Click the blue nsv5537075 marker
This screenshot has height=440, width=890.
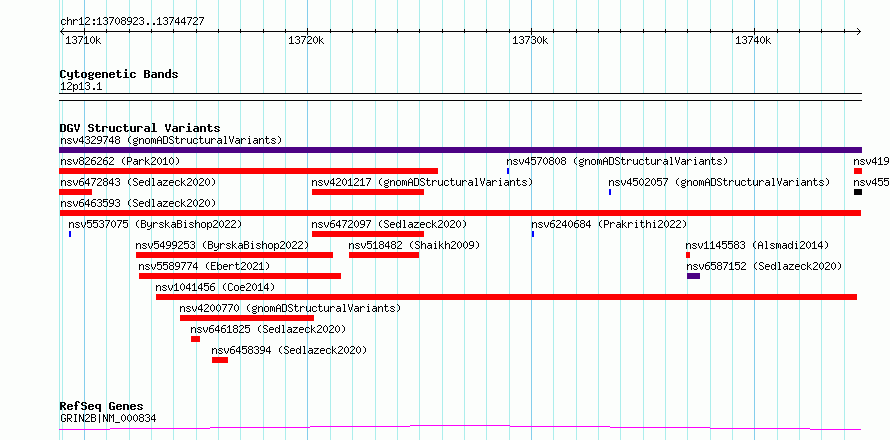[x=70, y=234]
